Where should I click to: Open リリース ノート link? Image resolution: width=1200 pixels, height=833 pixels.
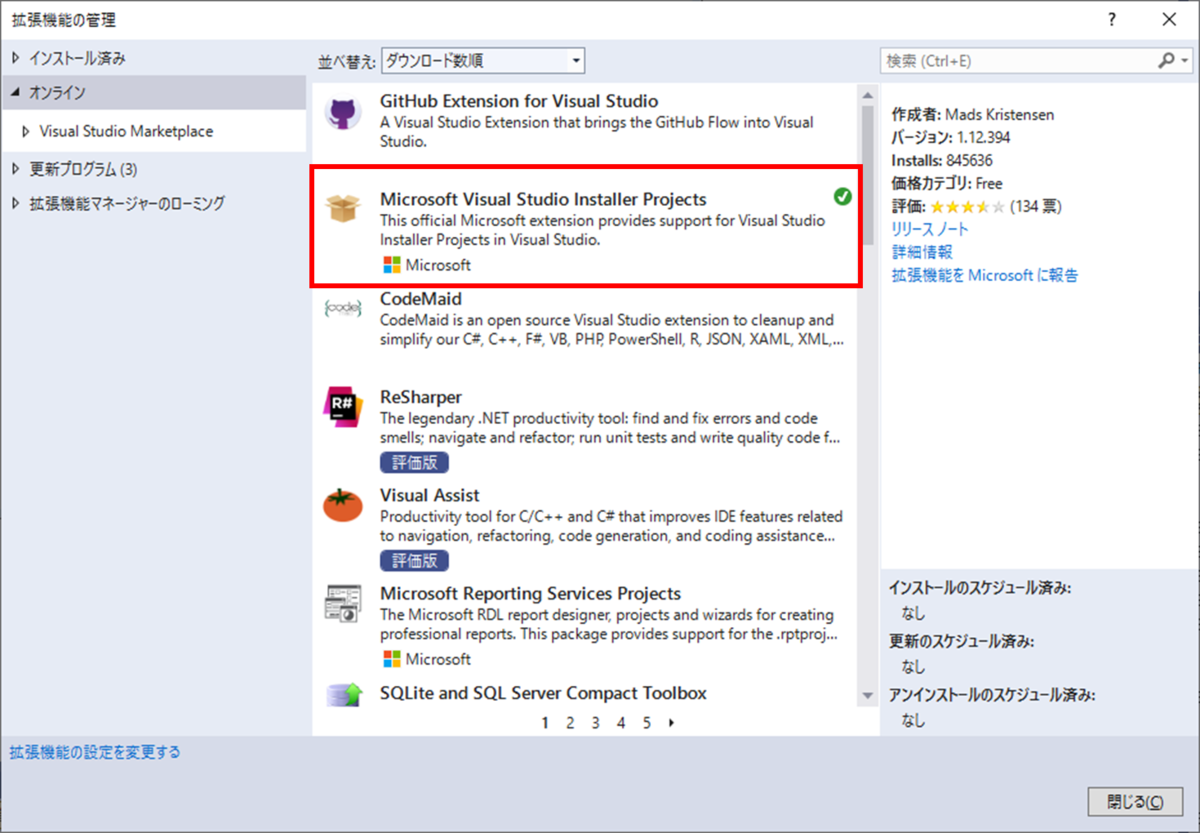(930, 229)
